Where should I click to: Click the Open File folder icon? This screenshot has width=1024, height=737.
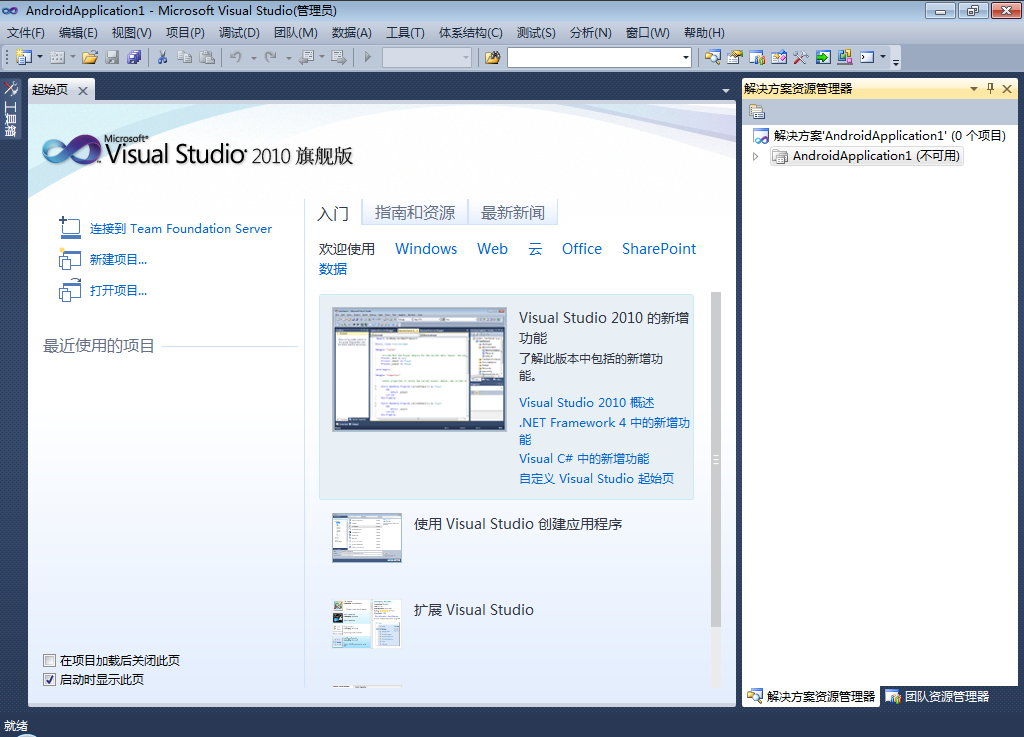coord(90,57)
